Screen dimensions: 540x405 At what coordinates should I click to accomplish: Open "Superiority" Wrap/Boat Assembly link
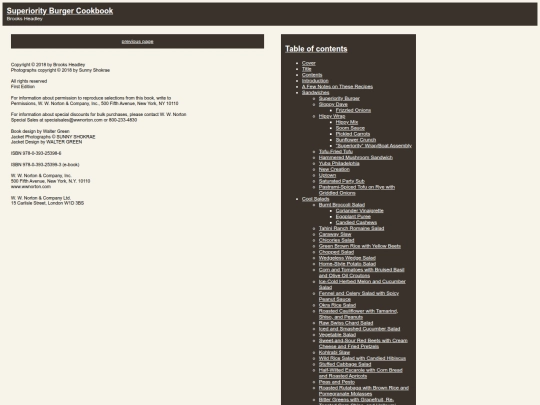pyautogui.click(x=374, y=145)
